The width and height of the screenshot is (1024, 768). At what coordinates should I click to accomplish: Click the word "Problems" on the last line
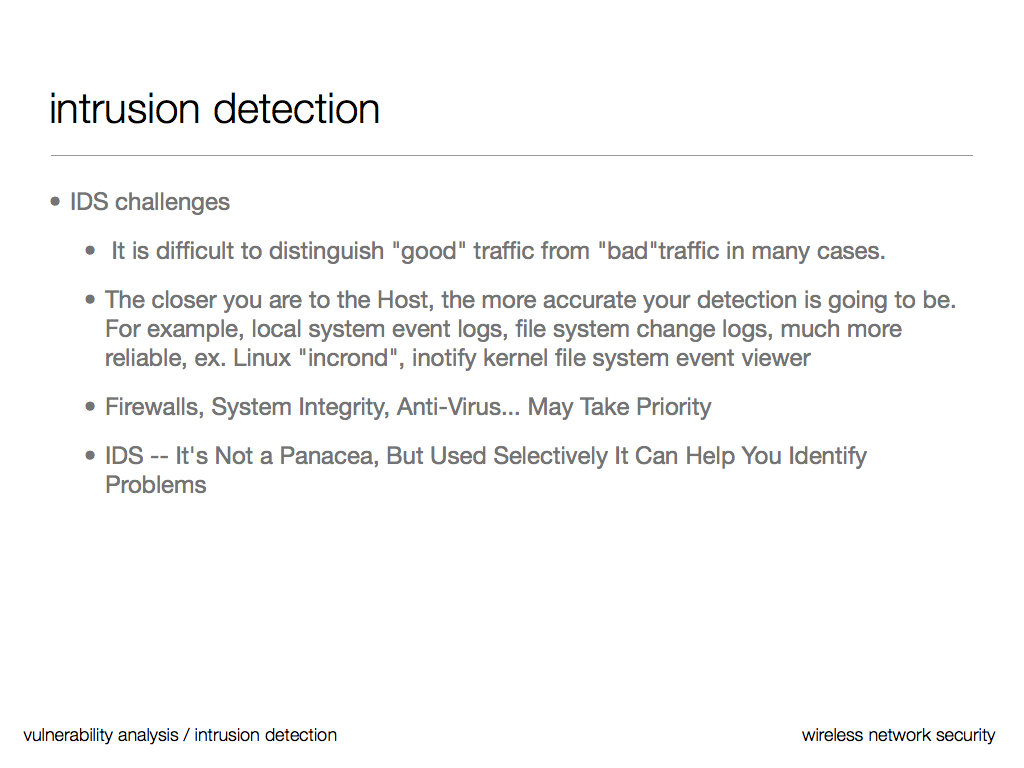coord(155,485)
